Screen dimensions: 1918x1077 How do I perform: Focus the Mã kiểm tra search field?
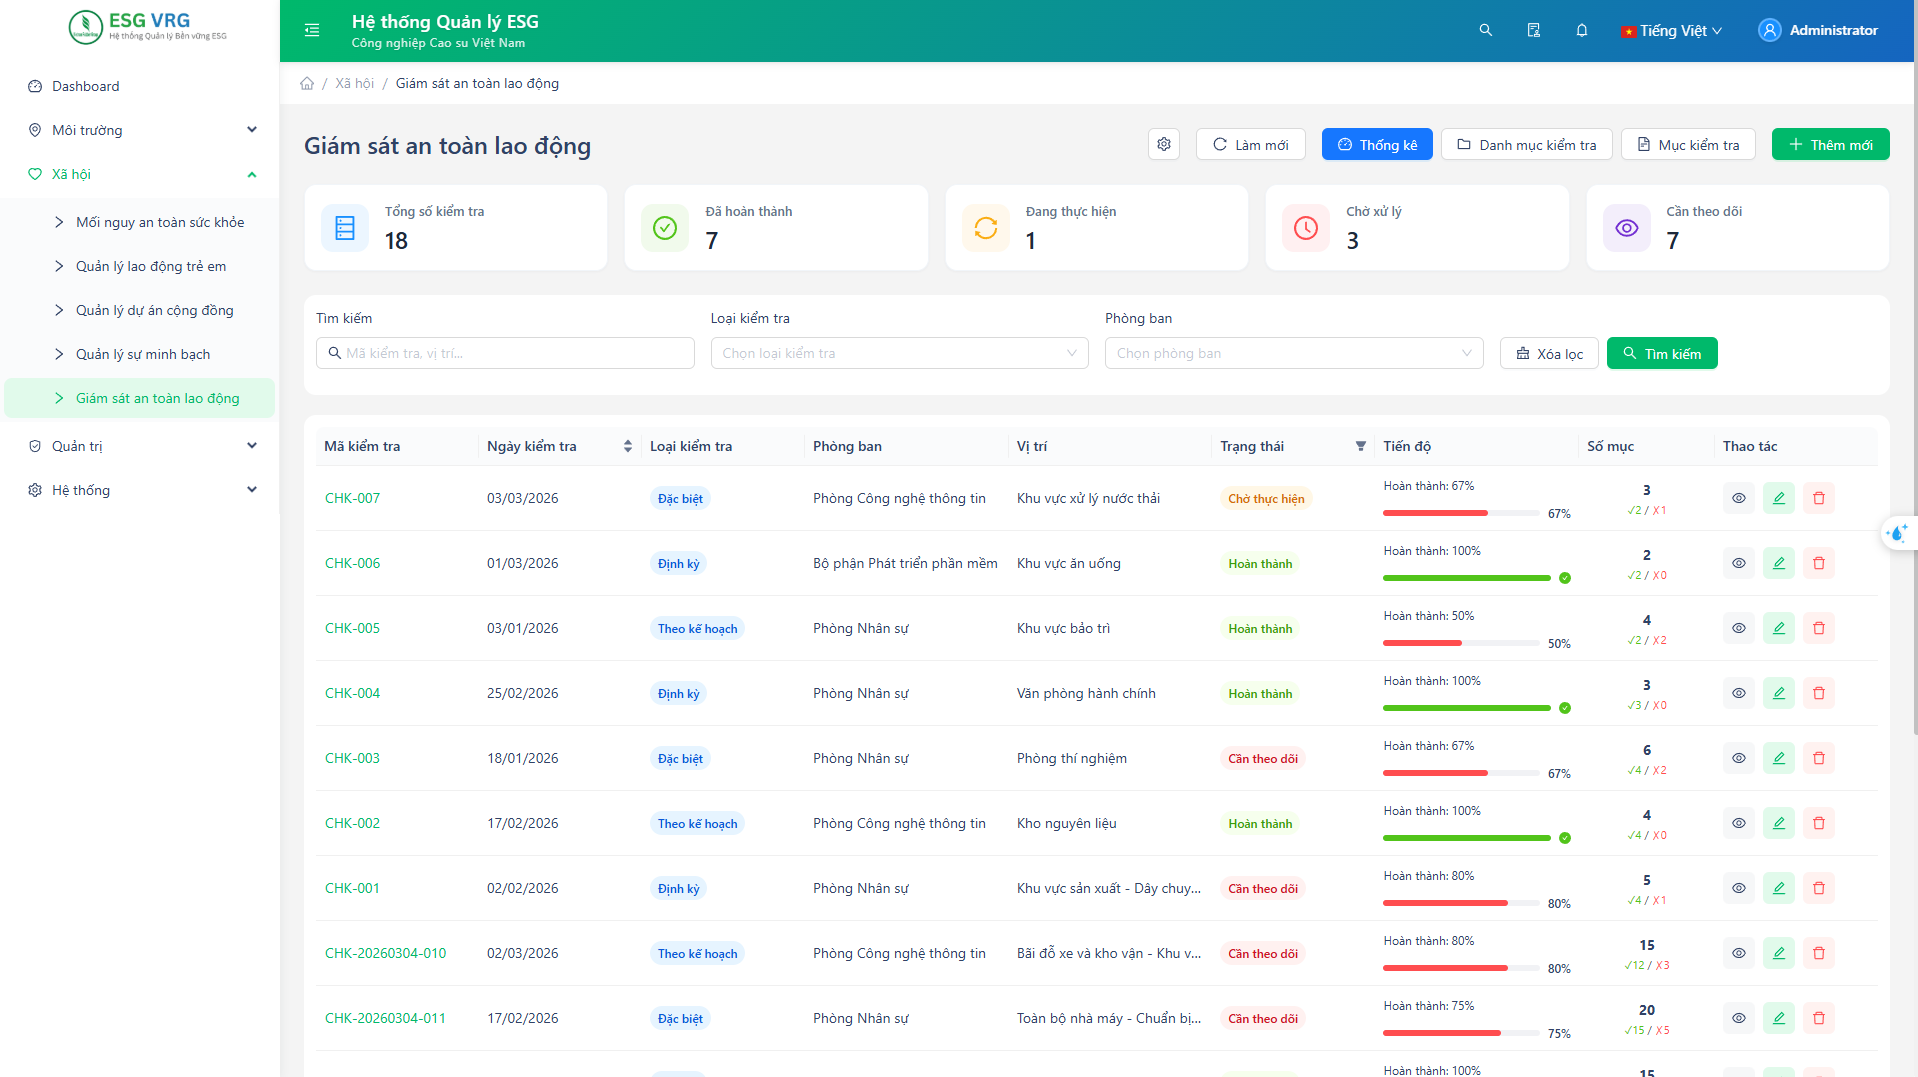pos(505,353)
